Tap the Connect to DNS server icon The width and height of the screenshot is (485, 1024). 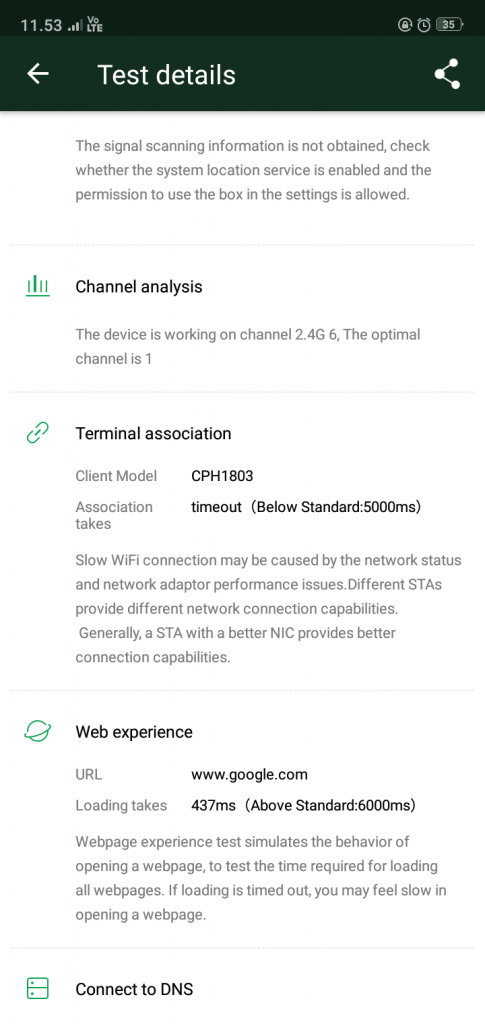38,989
